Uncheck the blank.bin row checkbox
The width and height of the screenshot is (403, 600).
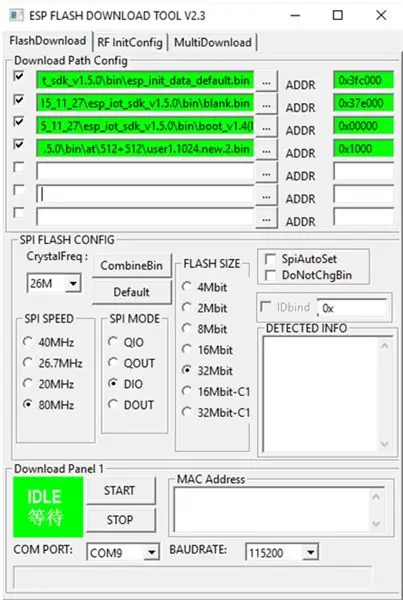point(19,99)
